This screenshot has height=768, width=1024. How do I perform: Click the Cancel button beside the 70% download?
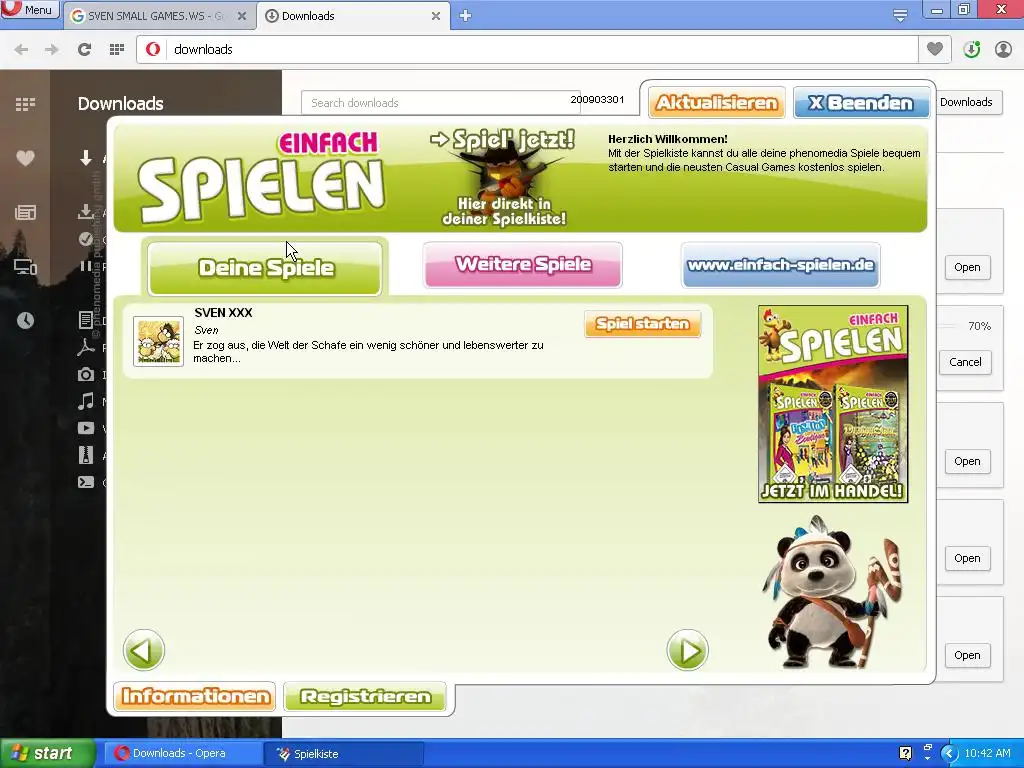965,362
